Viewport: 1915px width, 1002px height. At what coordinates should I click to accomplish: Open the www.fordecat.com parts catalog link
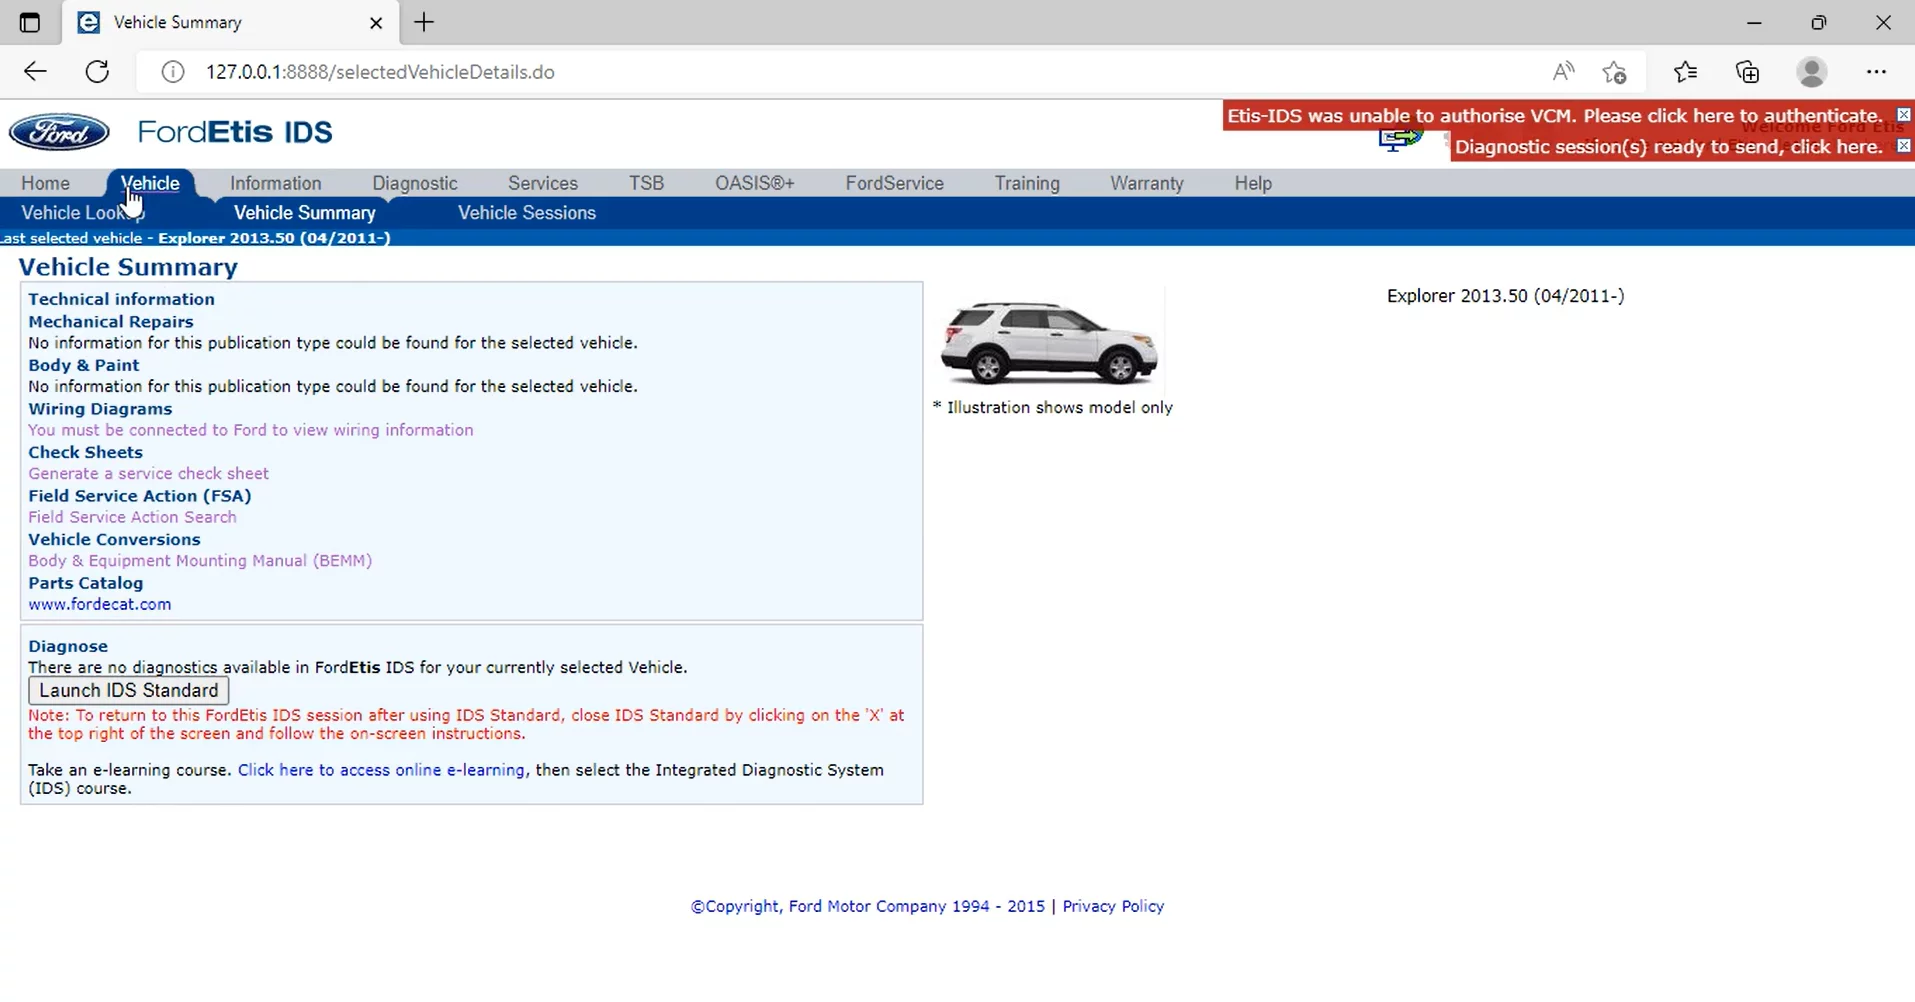pyautogui.click(x=99, y=604)
